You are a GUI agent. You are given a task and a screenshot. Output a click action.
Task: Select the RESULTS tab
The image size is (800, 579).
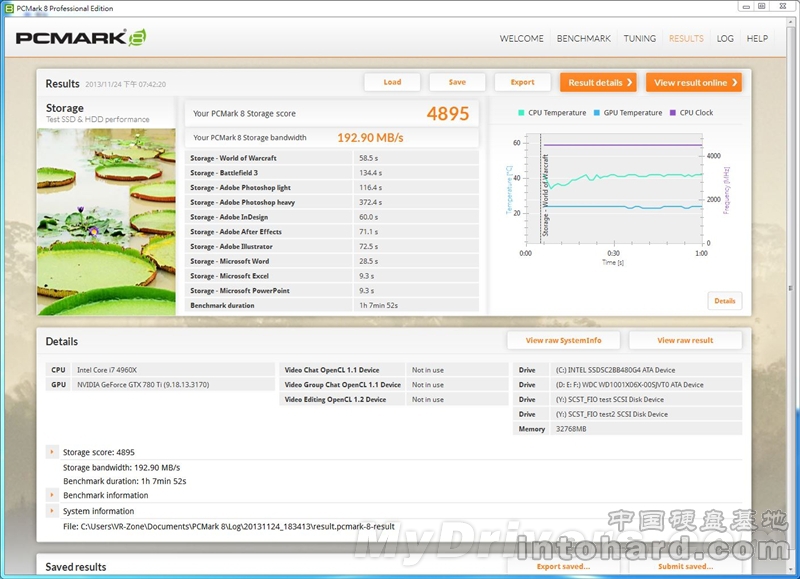686,38
